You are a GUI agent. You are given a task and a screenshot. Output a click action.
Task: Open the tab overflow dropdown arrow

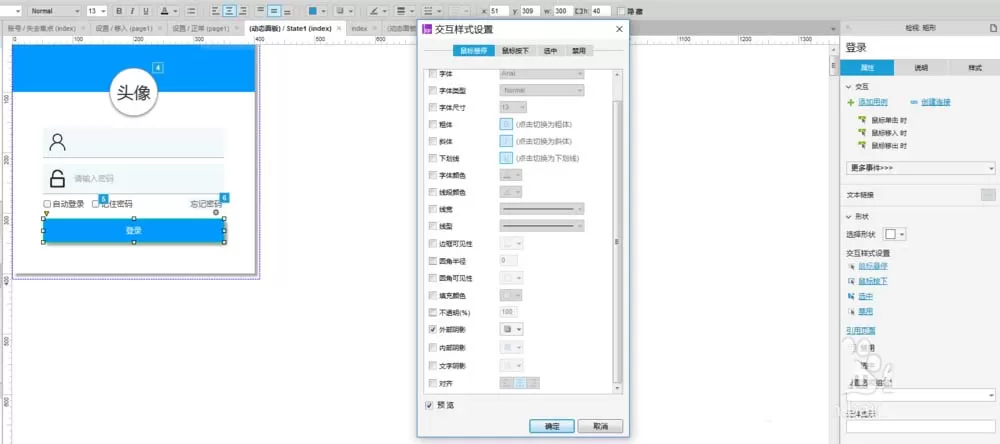833,29
